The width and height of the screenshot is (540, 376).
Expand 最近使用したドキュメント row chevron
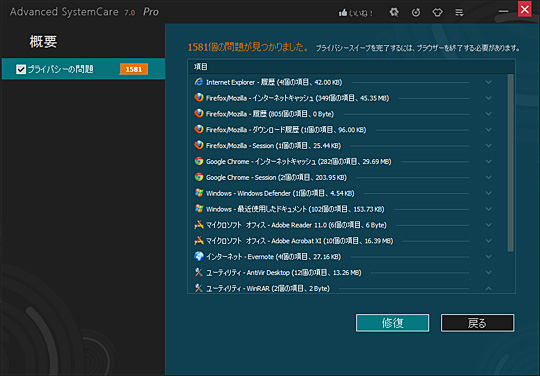point(488,209)
